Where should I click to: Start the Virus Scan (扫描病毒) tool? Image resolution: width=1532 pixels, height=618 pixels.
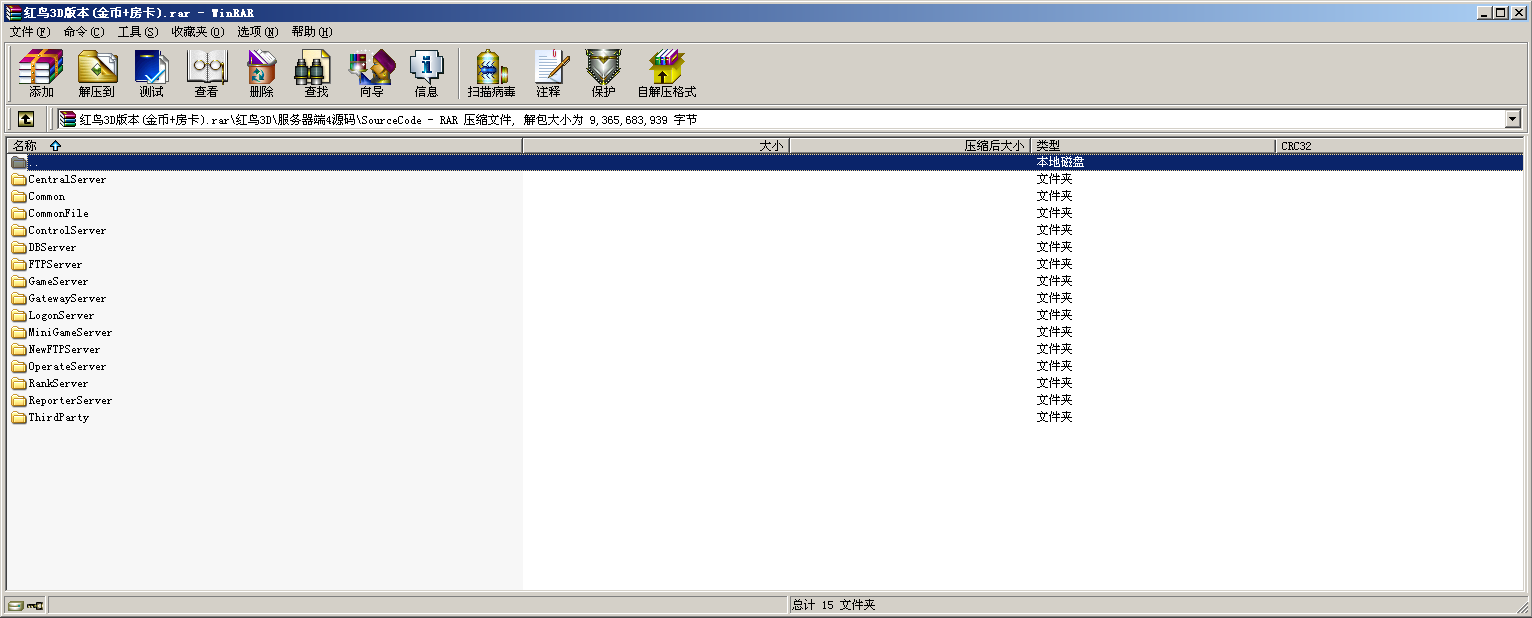[x=491, y=74]
